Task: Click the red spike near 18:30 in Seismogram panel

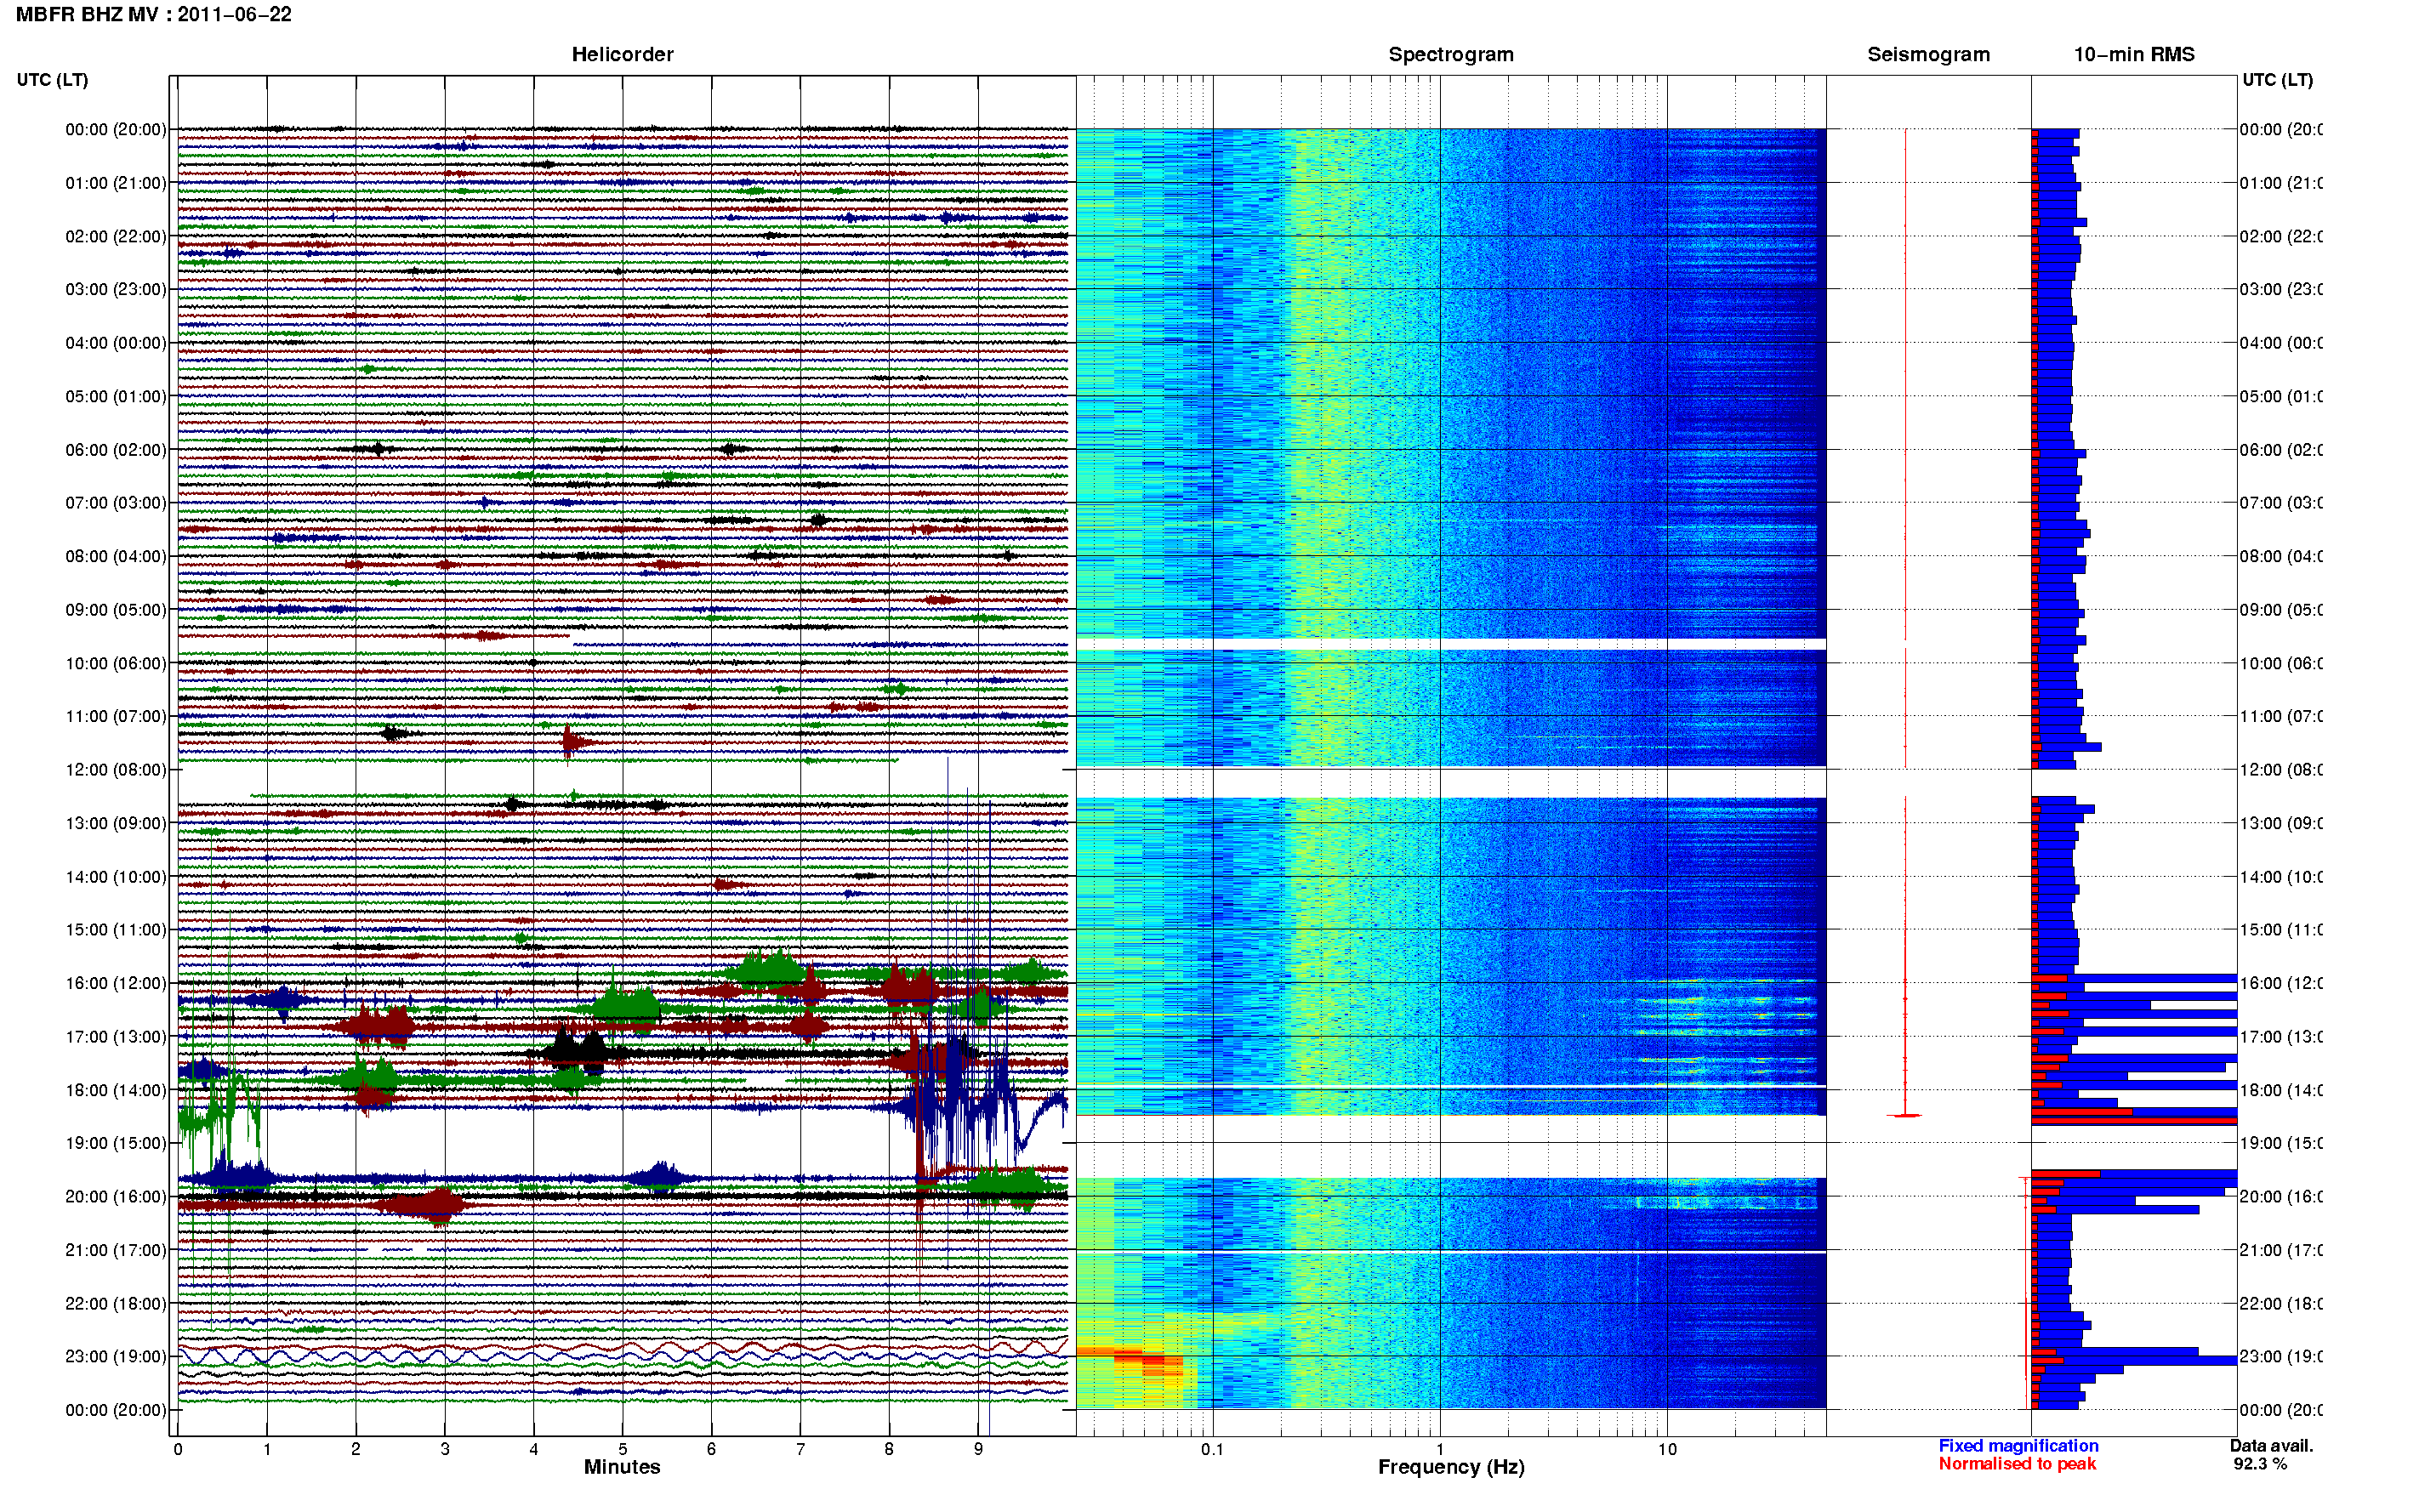Action: coord(1905,1115)
